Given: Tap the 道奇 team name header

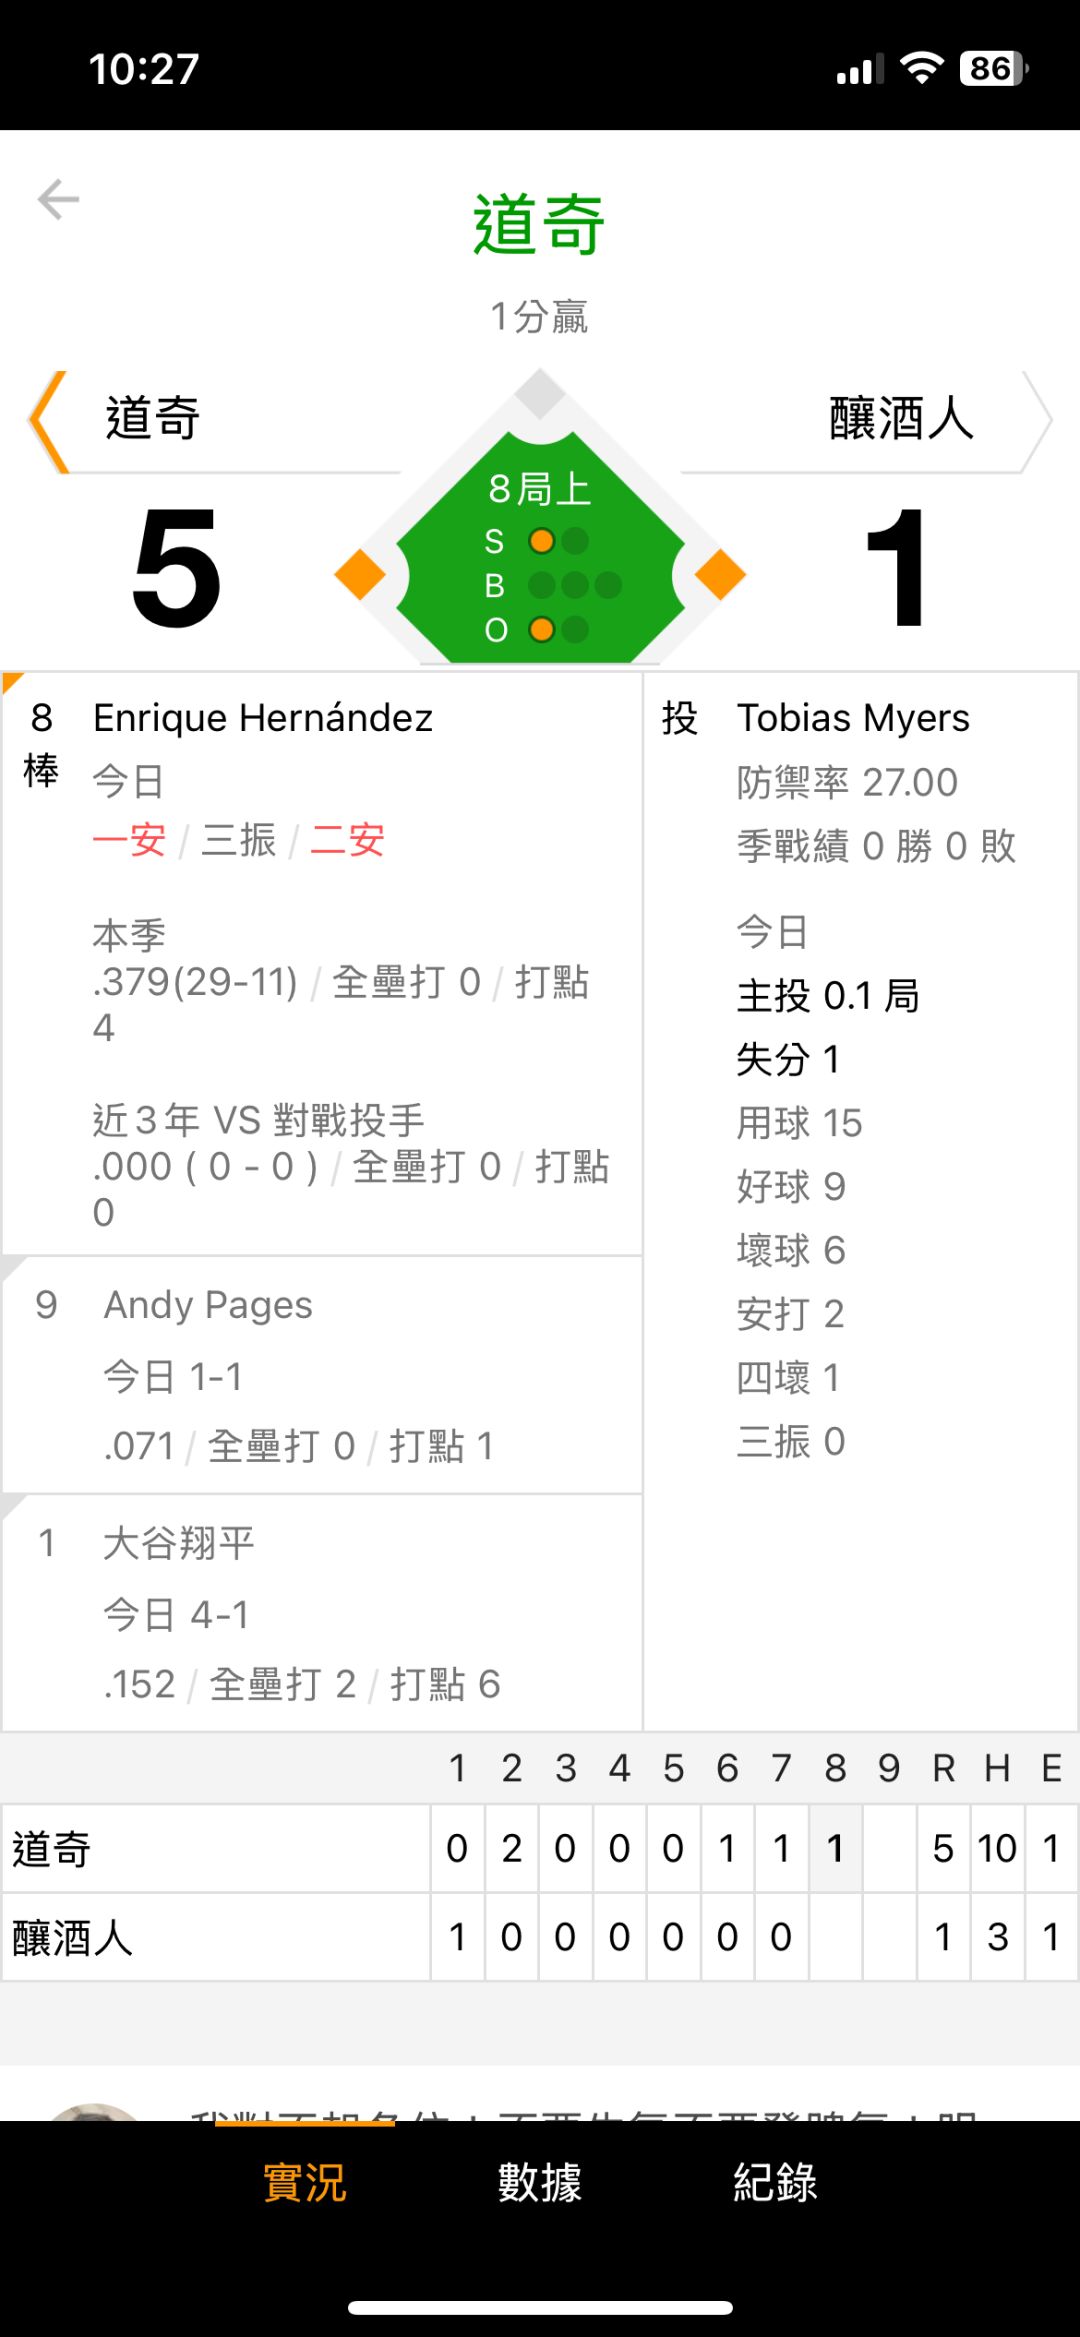Looking at the screenshot, I should (x=153, y=419).
